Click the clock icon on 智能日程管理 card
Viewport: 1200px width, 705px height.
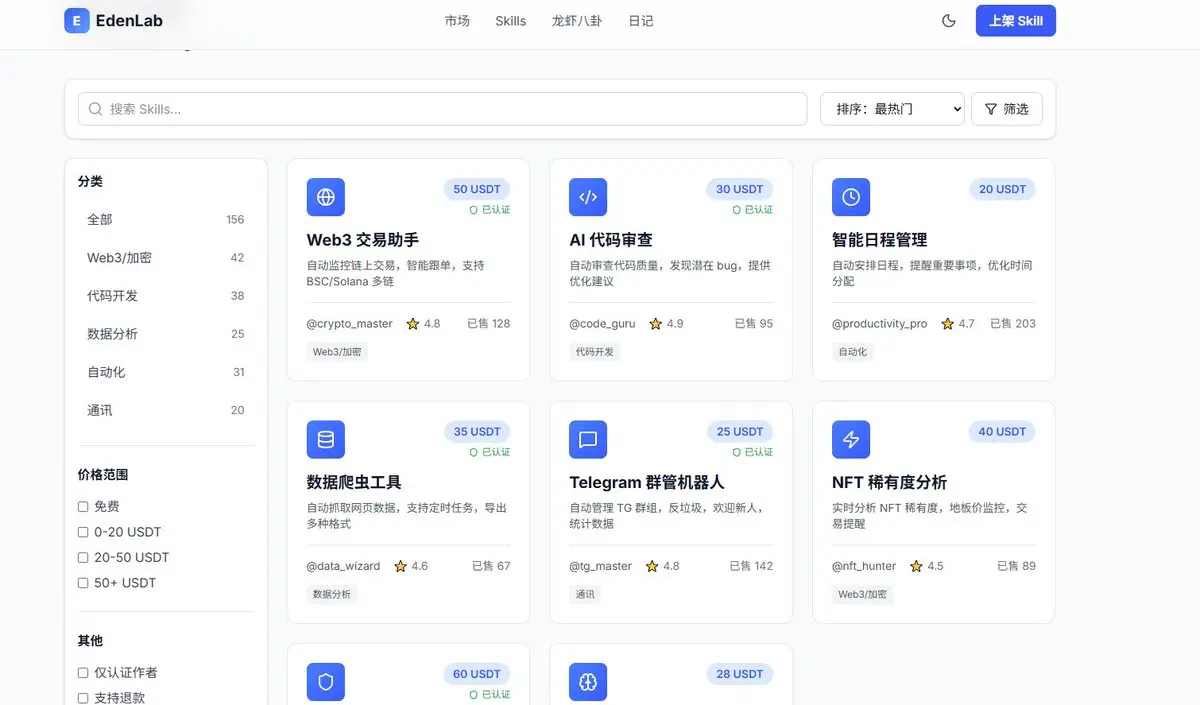coord(851,197)
